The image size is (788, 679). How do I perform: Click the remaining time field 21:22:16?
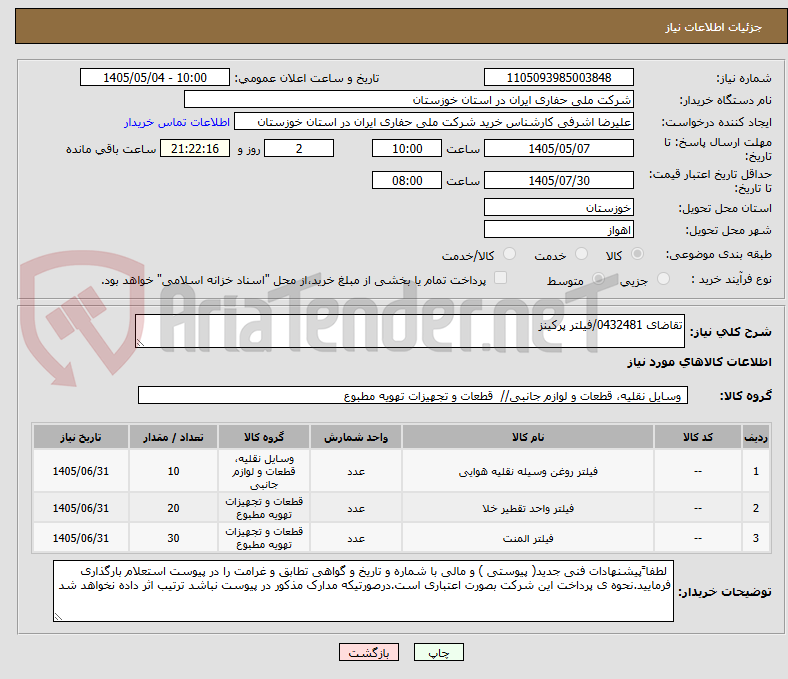pyautogui.click(x=195, y=148)
